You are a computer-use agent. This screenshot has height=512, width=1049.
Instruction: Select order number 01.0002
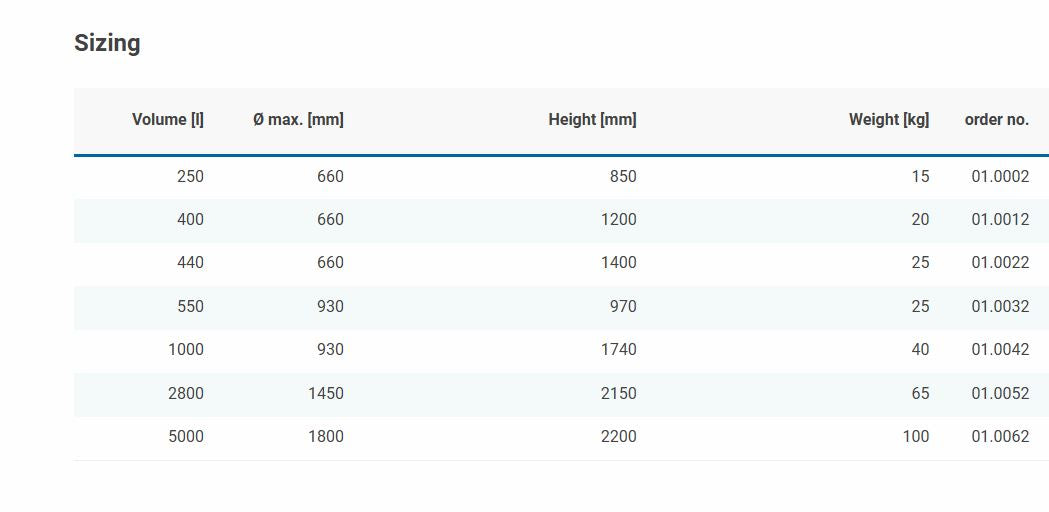click(x=1000, y=177)
